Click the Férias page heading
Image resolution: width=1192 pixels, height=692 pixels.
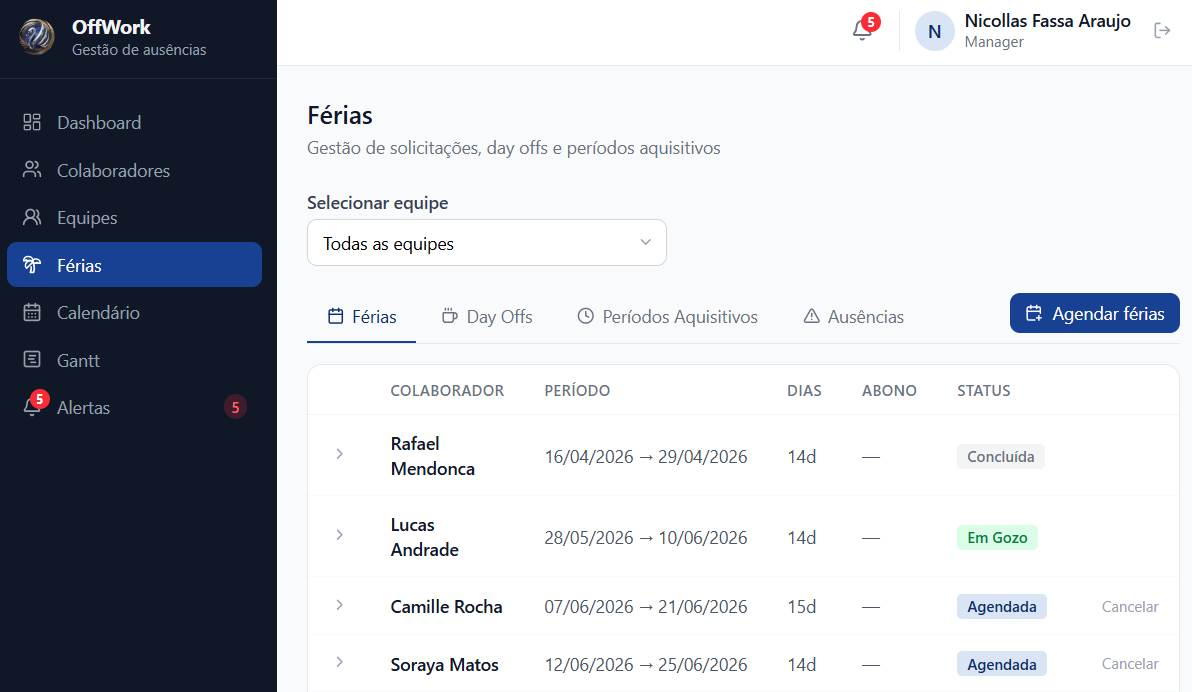pyautogui.click(x=340, y=116)
